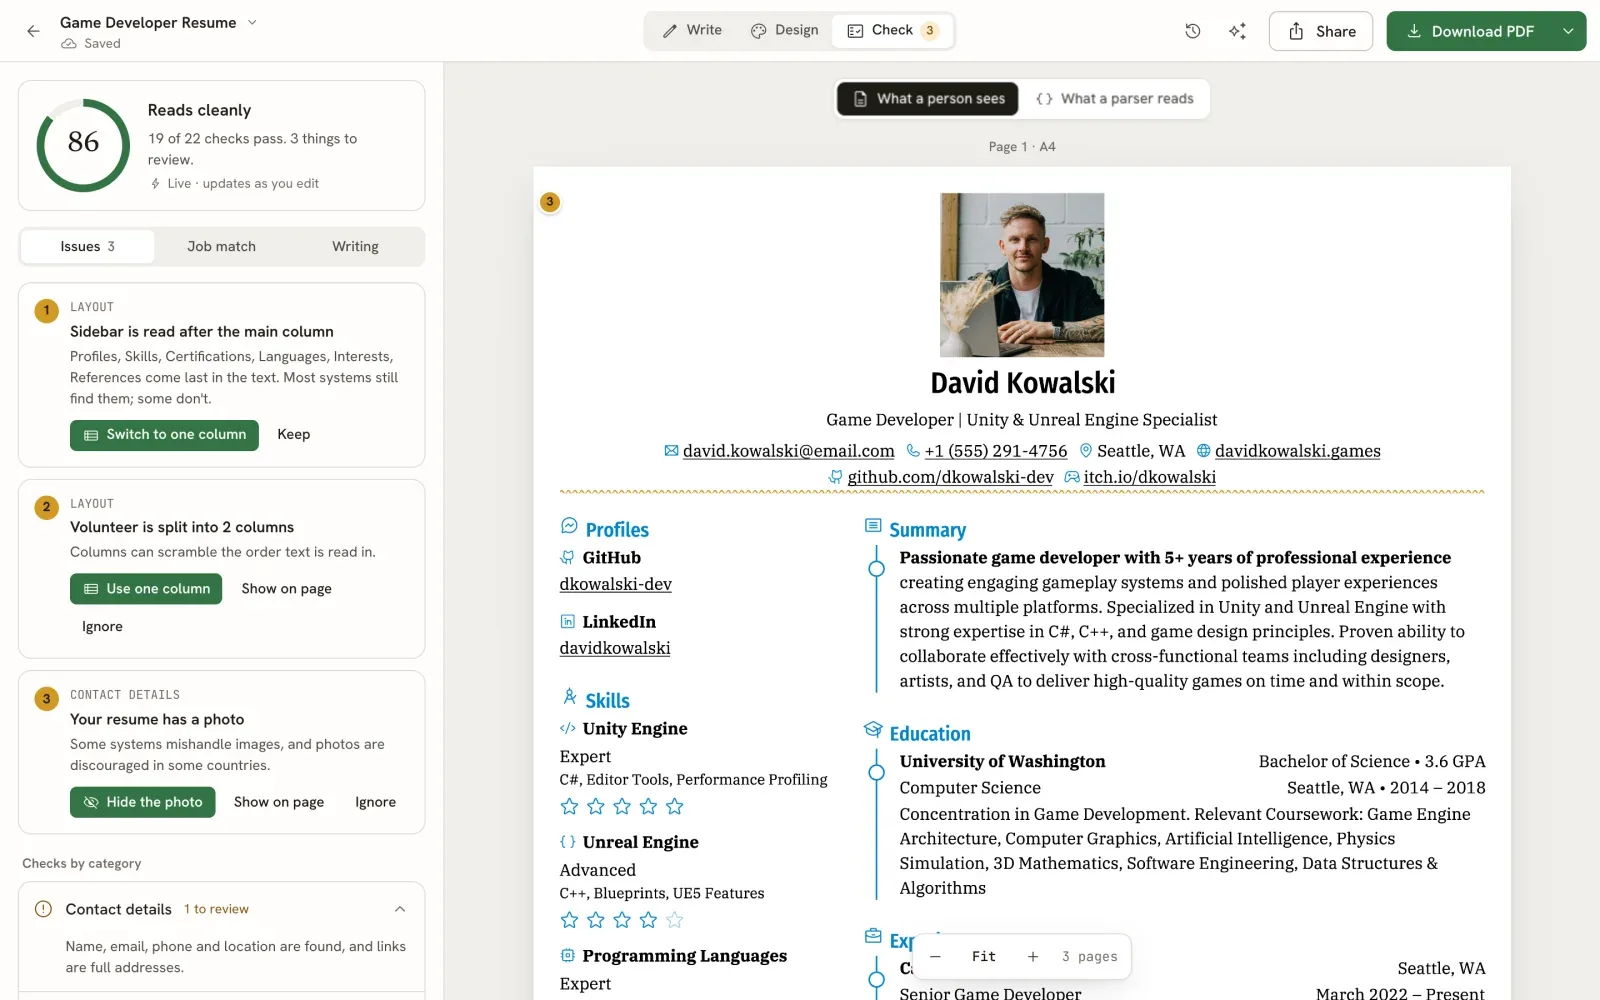Ignore the Volunteer columns issue

pyautogui.click(x=102, y=627)
